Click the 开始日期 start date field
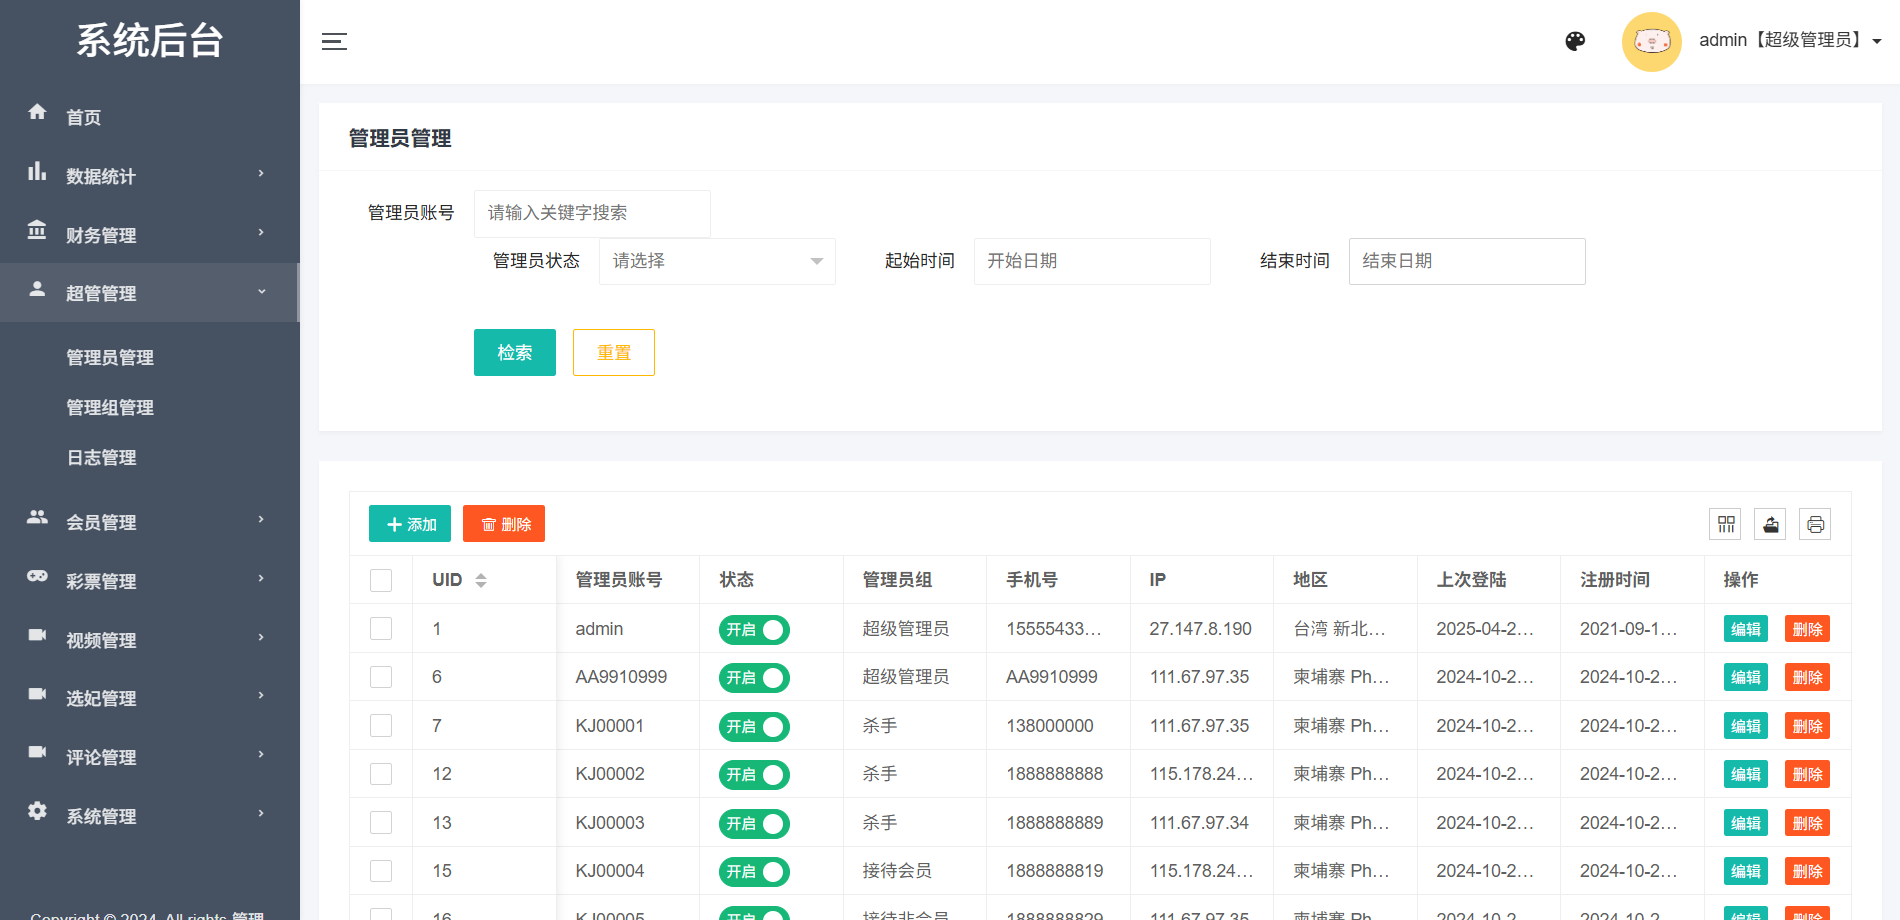Viewport: 1900px width, 920px height. point(1091,261)
